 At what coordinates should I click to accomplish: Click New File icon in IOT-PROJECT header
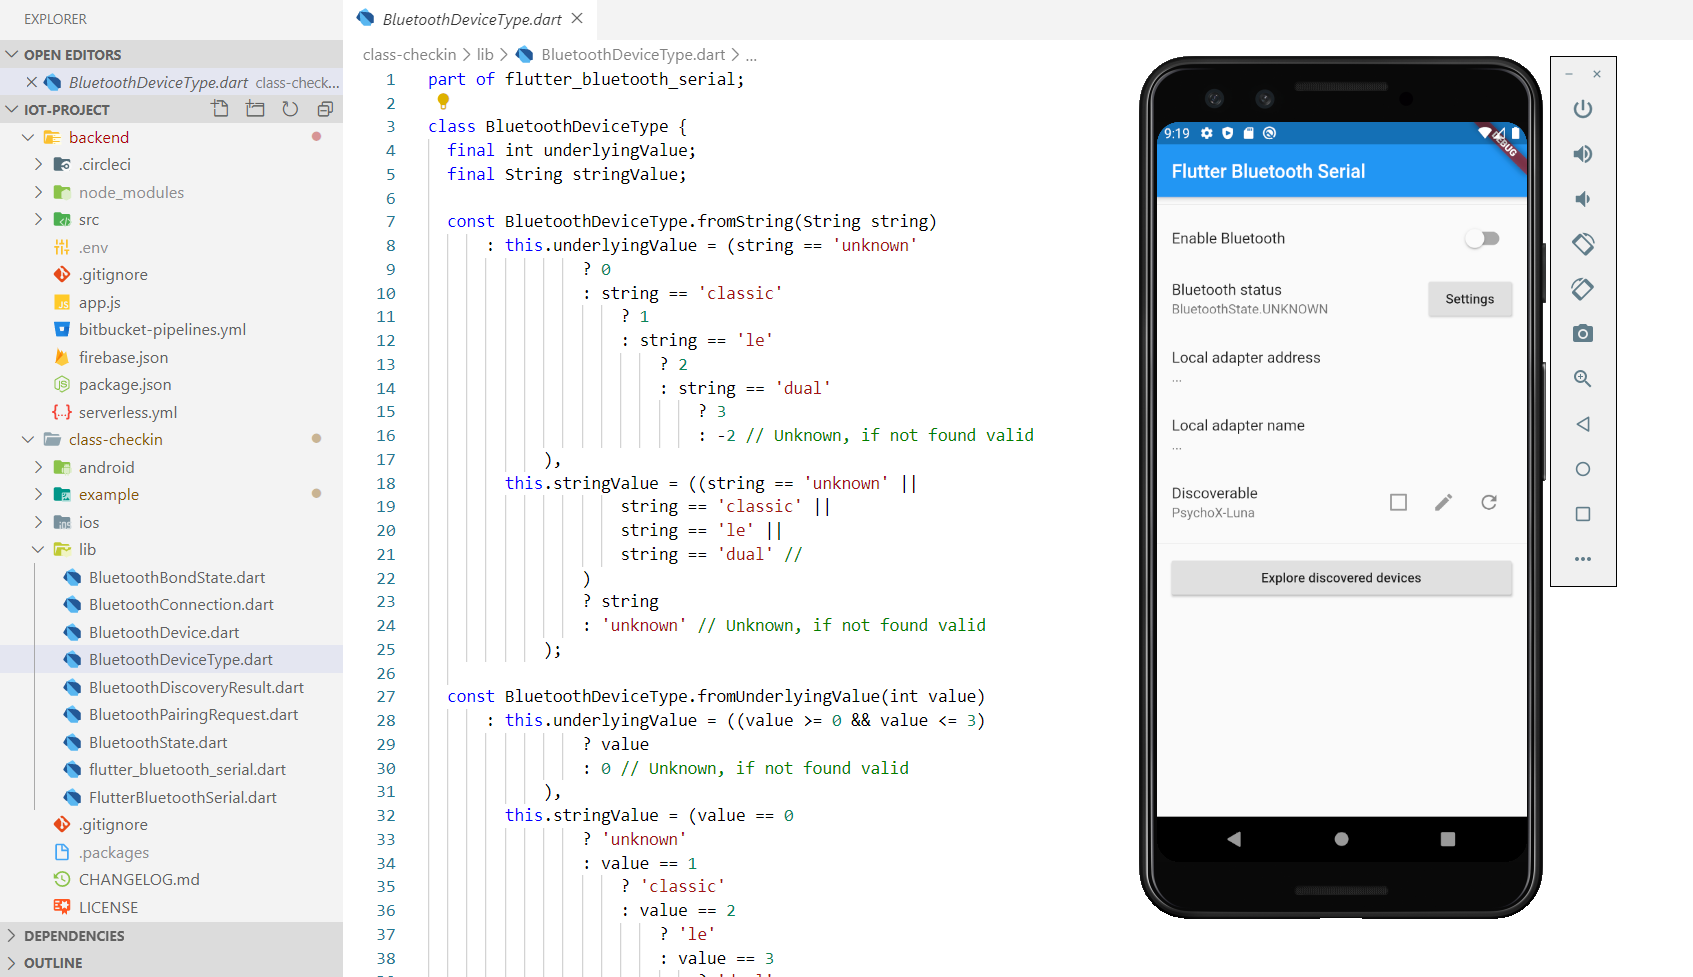pyautogui.click(x=220, y=109)
